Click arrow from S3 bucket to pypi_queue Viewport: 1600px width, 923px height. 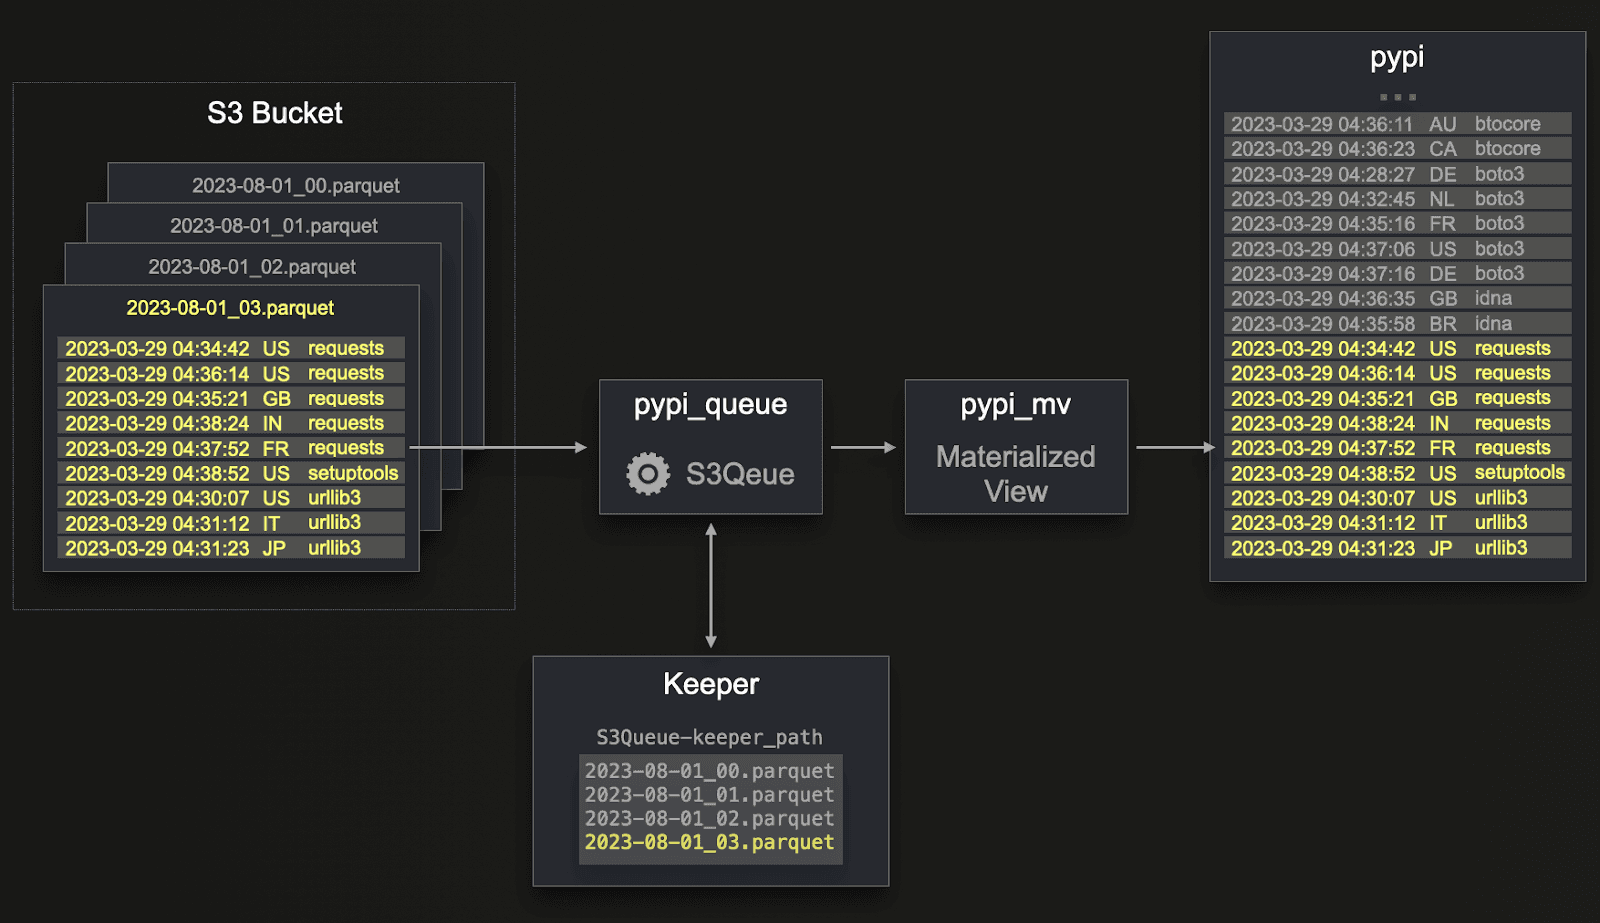[x=498, y=447]
